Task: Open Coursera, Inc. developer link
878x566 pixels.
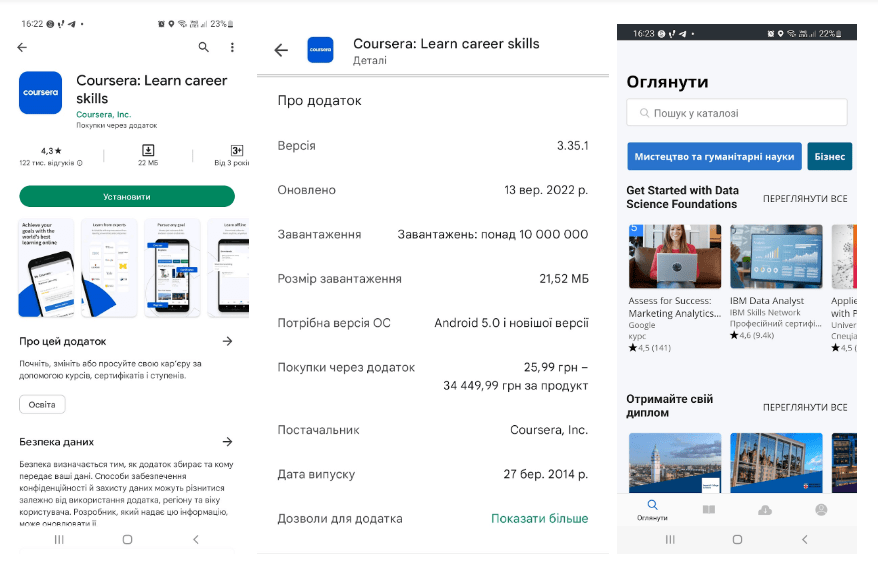Action: coord(103,114)
